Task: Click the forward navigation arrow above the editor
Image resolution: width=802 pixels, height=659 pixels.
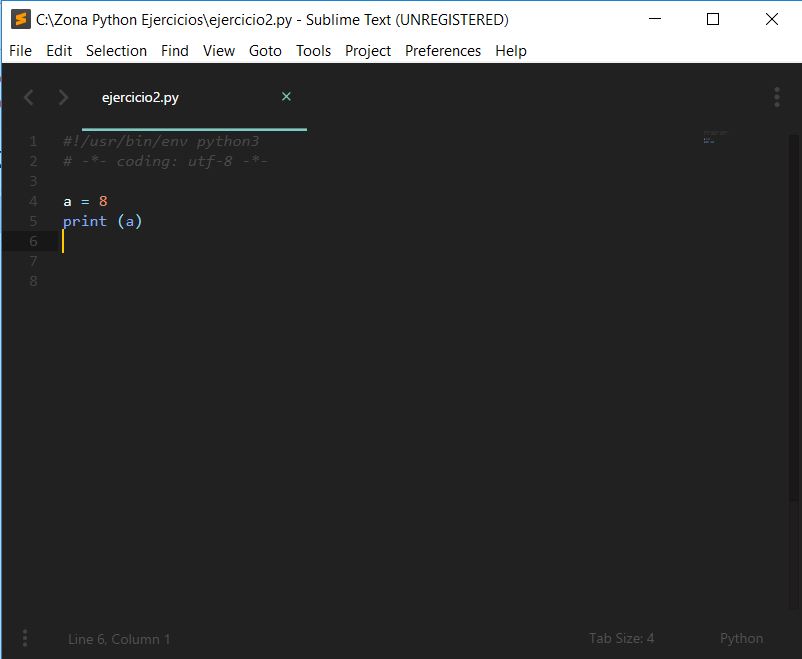Action: click(x=62, y=97)
